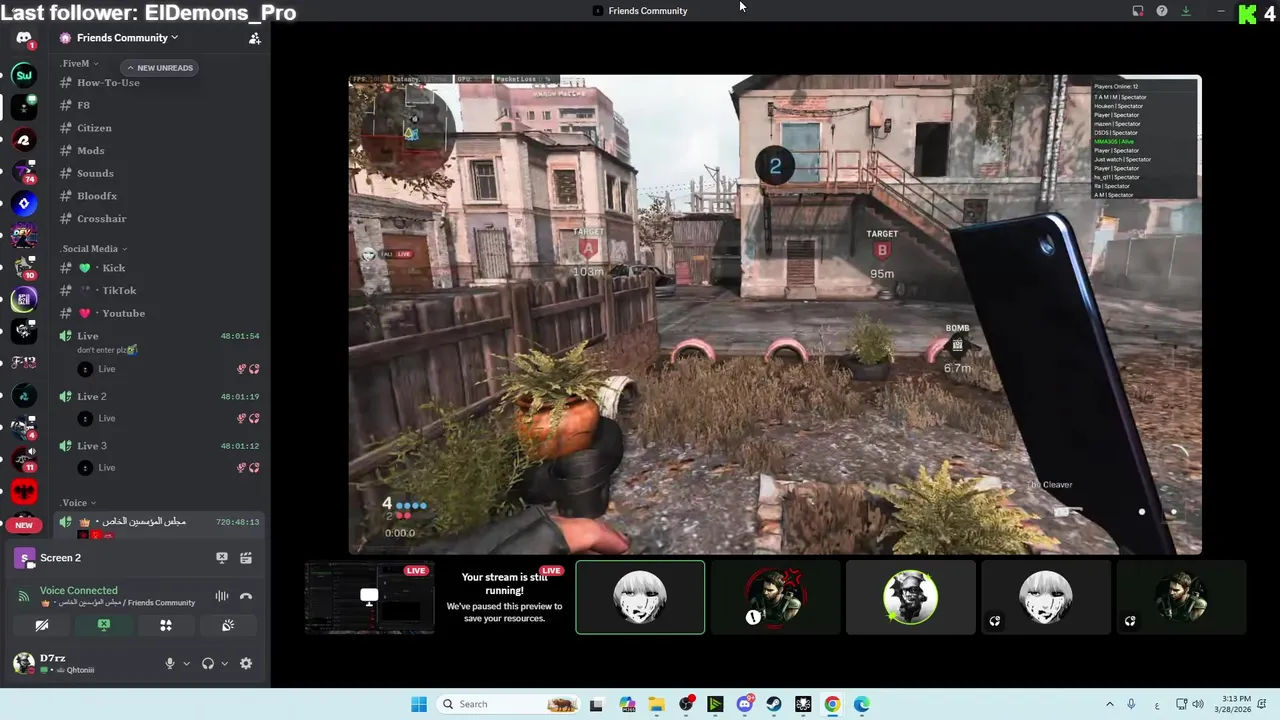Open the blue diamond server icon
This screenshot has height=720, width=1280.
click(24, 204)
